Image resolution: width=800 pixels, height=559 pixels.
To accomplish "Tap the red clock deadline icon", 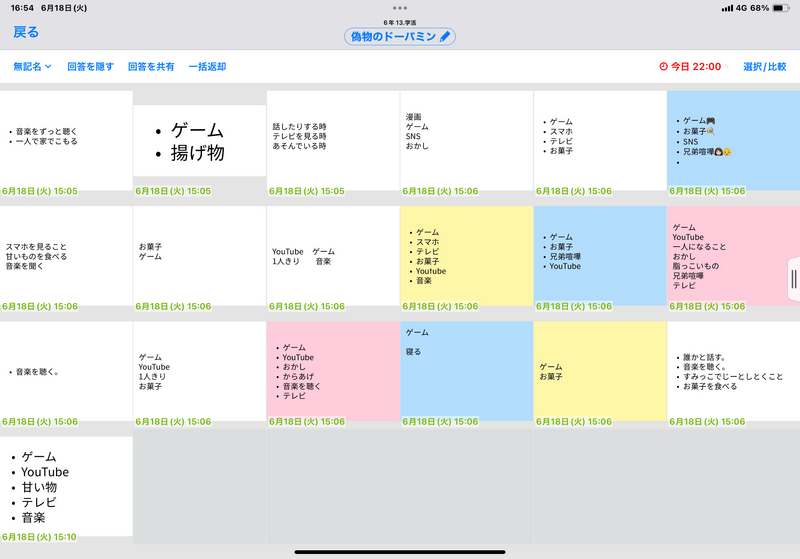I will click(x=664, y=67).
